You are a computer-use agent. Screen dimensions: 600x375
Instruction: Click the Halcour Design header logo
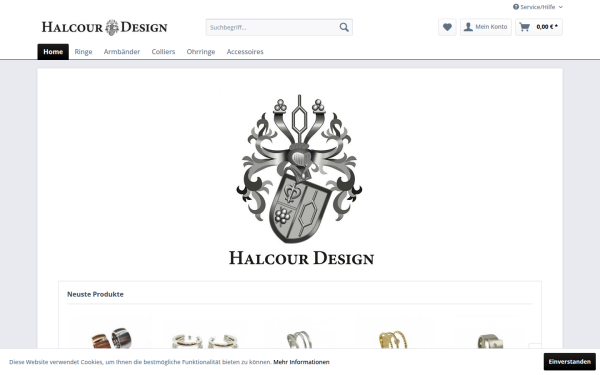(x=104, y=28)
